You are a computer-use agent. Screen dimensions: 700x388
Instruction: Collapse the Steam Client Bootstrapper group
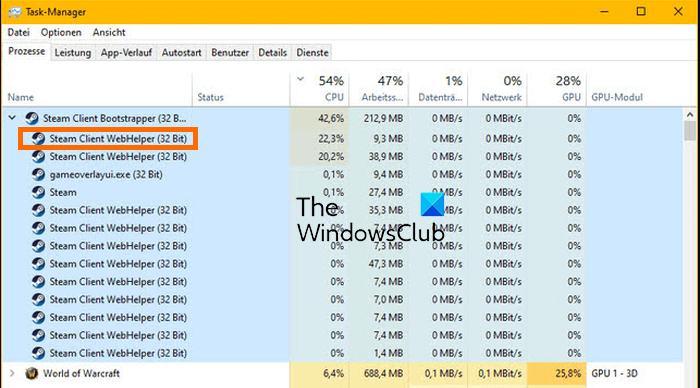[x=12, y=118]
